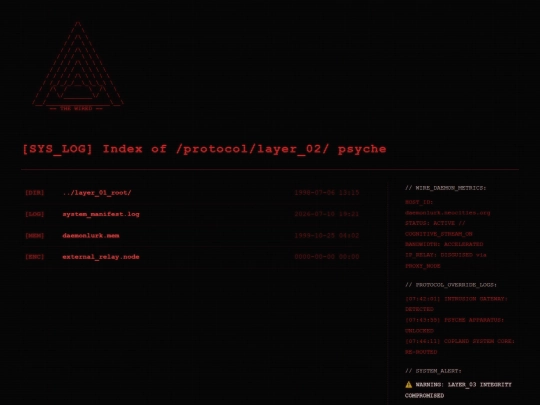Click the 2026-07-10 19:21 timestamp
This screenshot has height=405, width=540.
326,214
